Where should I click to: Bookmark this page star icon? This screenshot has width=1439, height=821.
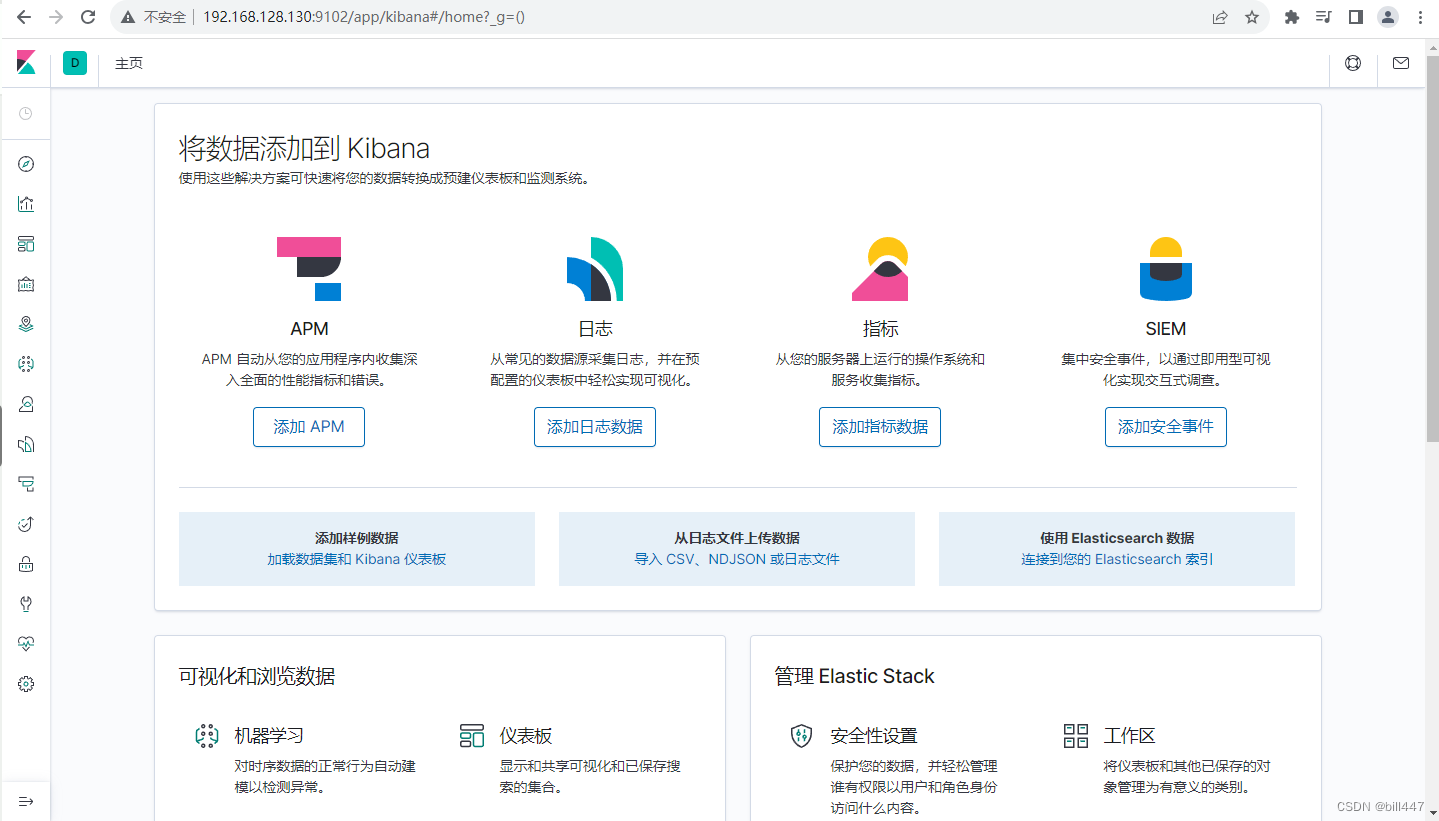(1252, 17)
